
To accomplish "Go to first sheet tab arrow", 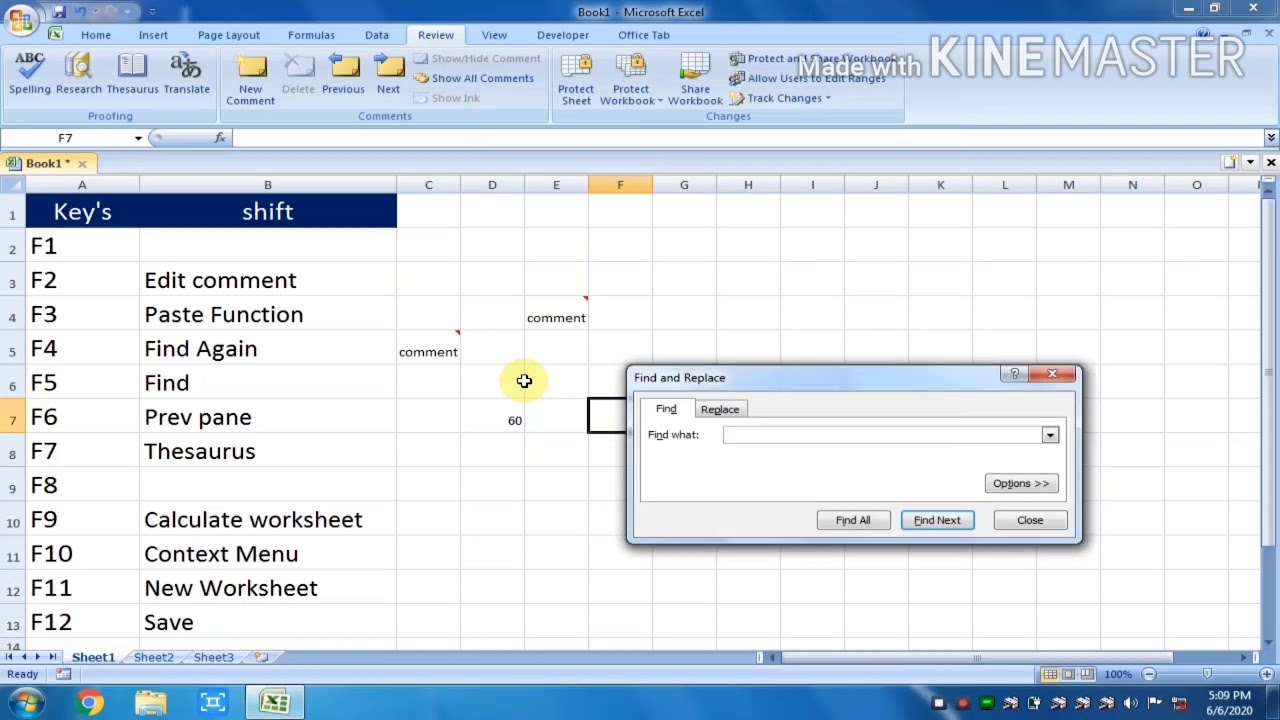I will (x=10, y=657).
